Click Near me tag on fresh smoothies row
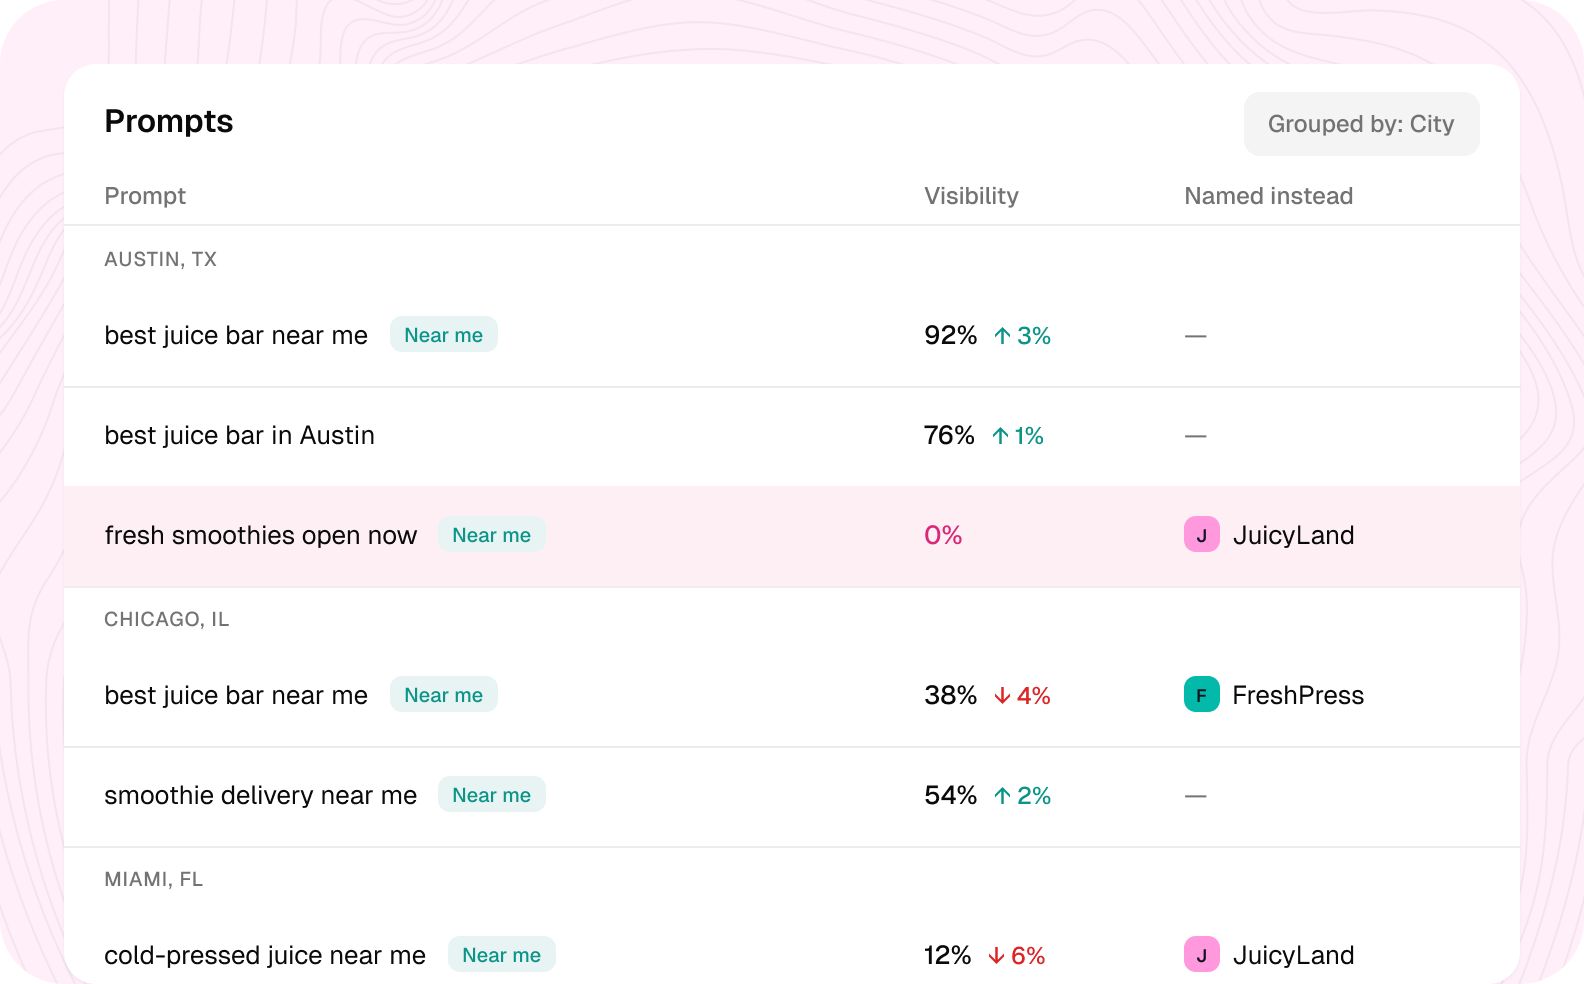Viewport: 1584px width, 984px height. [492, 535]
